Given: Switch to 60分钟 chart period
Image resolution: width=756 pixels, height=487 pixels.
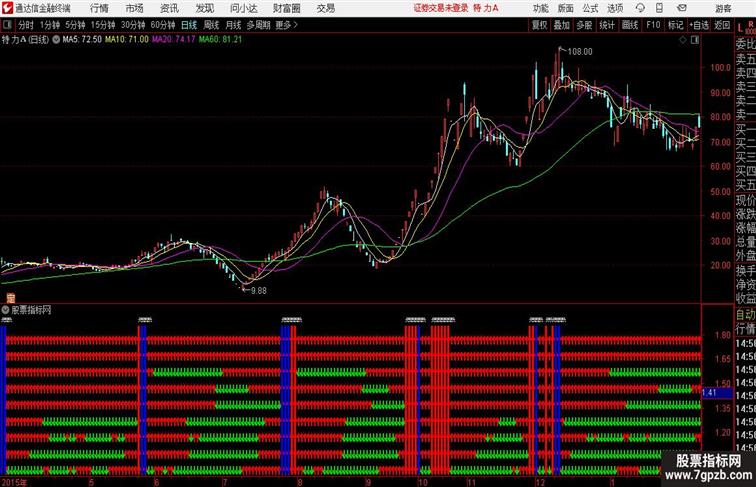Looking at the screenshot, I should (162, 25).
